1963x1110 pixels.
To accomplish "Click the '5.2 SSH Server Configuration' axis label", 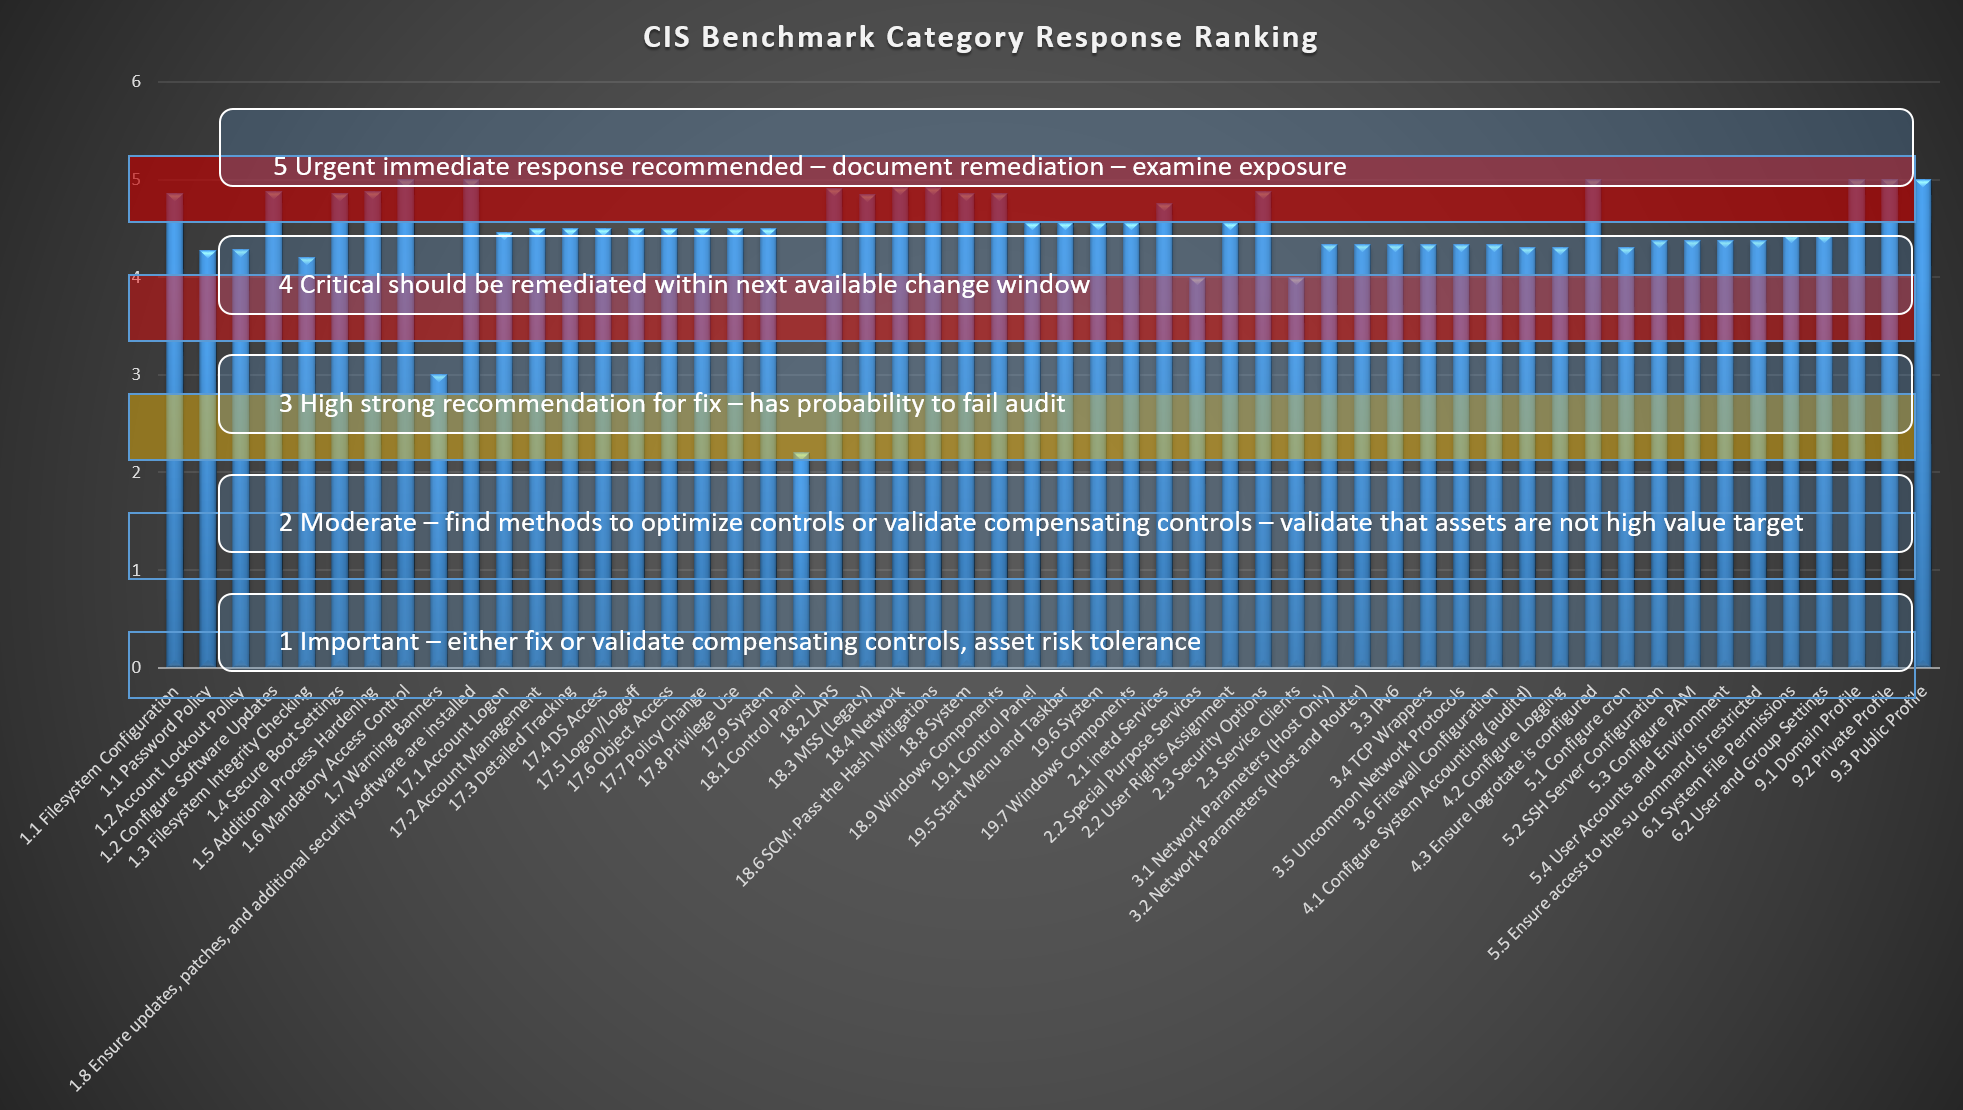I will (x=1584, y=765).
